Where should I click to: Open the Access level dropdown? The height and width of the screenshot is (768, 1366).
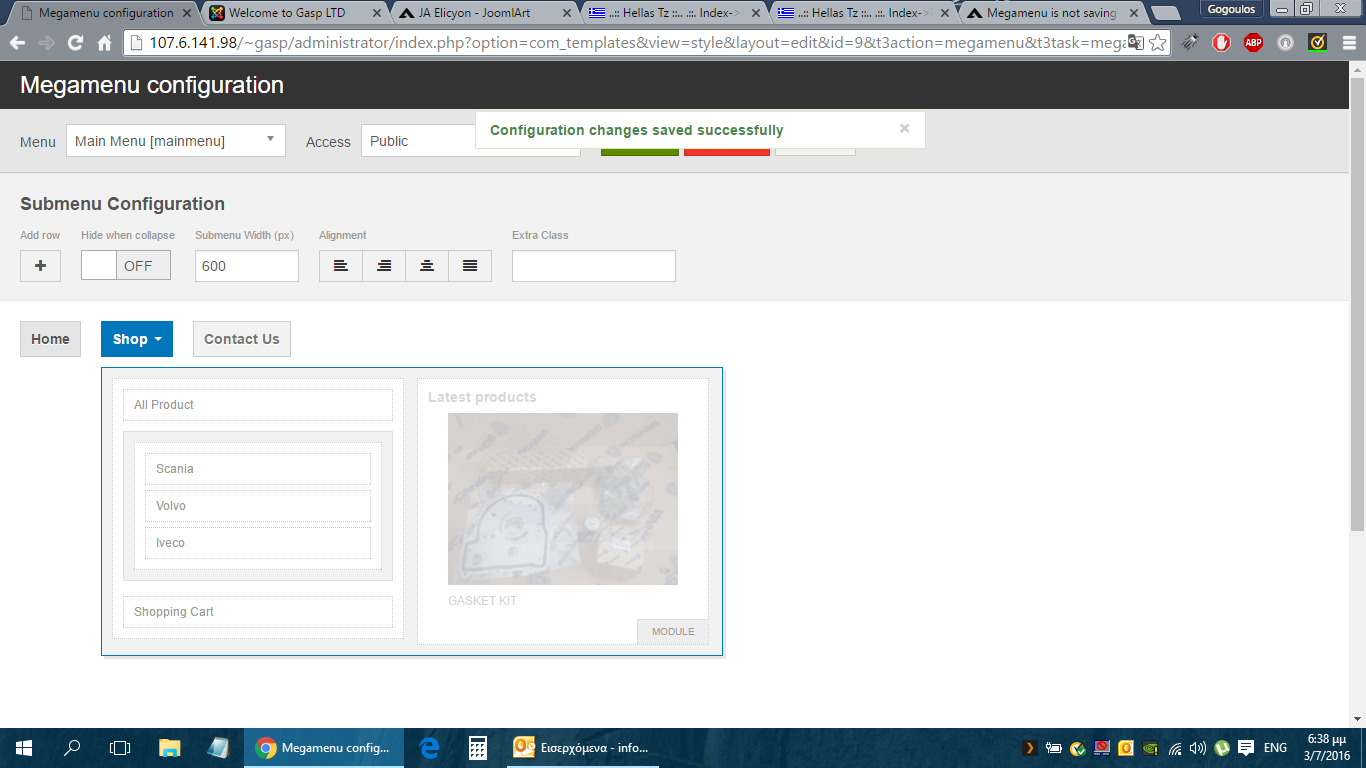click(470, 141)
